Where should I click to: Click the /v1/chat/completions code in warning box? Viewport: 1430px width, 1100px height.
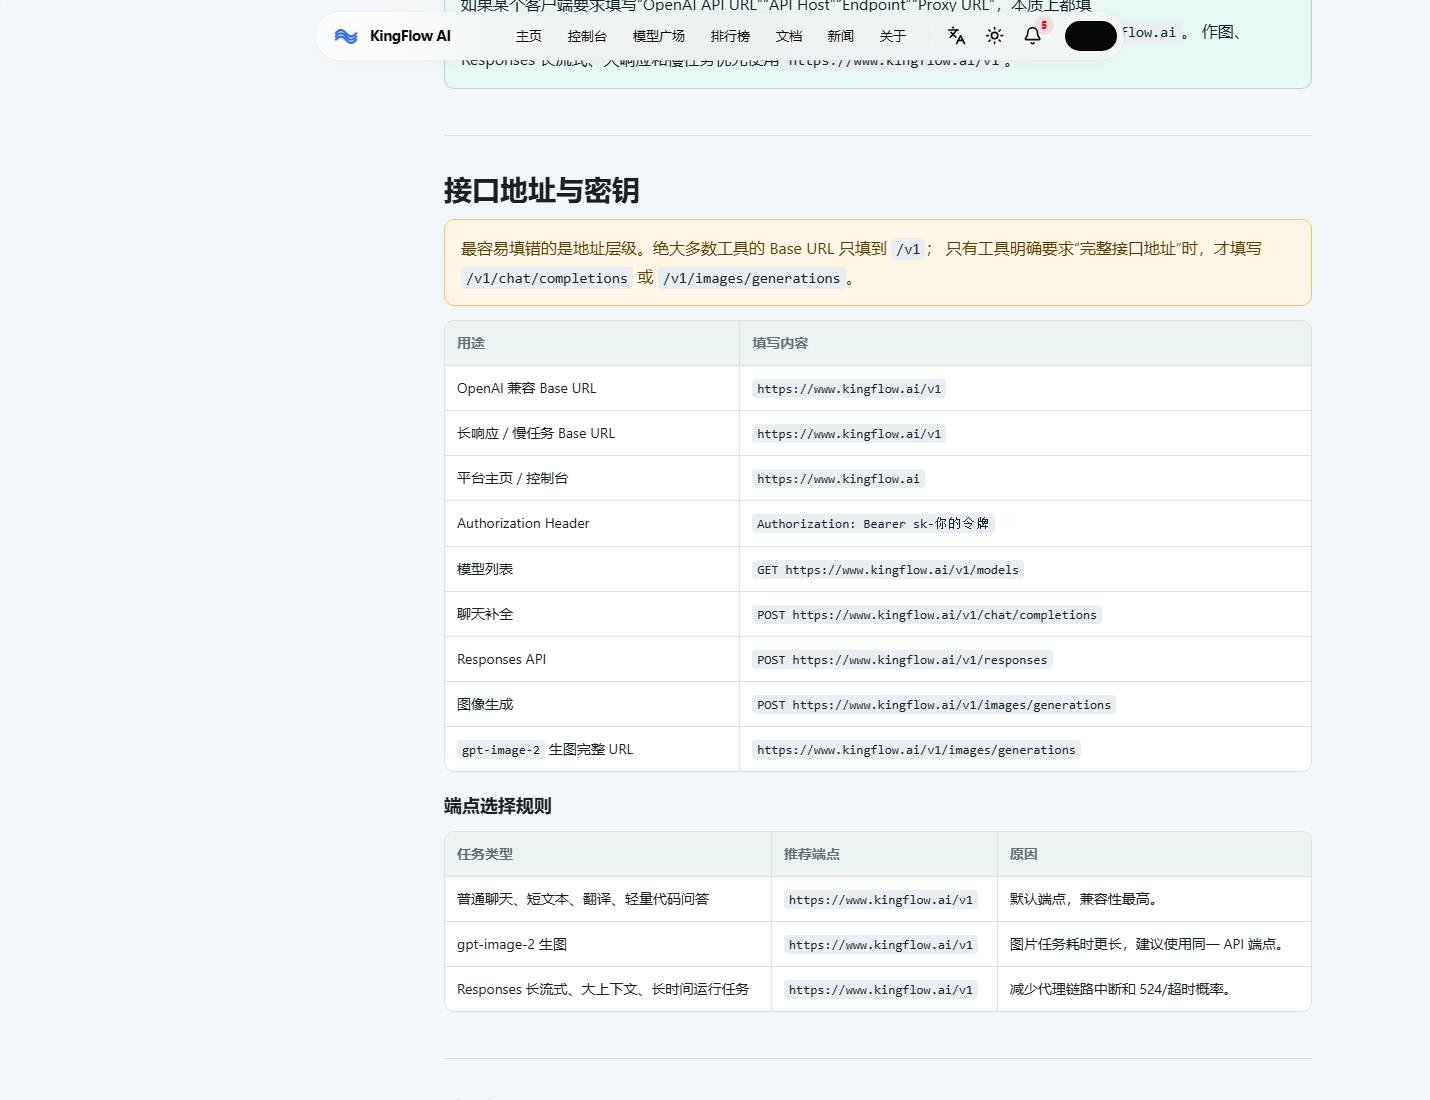(x=547, y=278)
